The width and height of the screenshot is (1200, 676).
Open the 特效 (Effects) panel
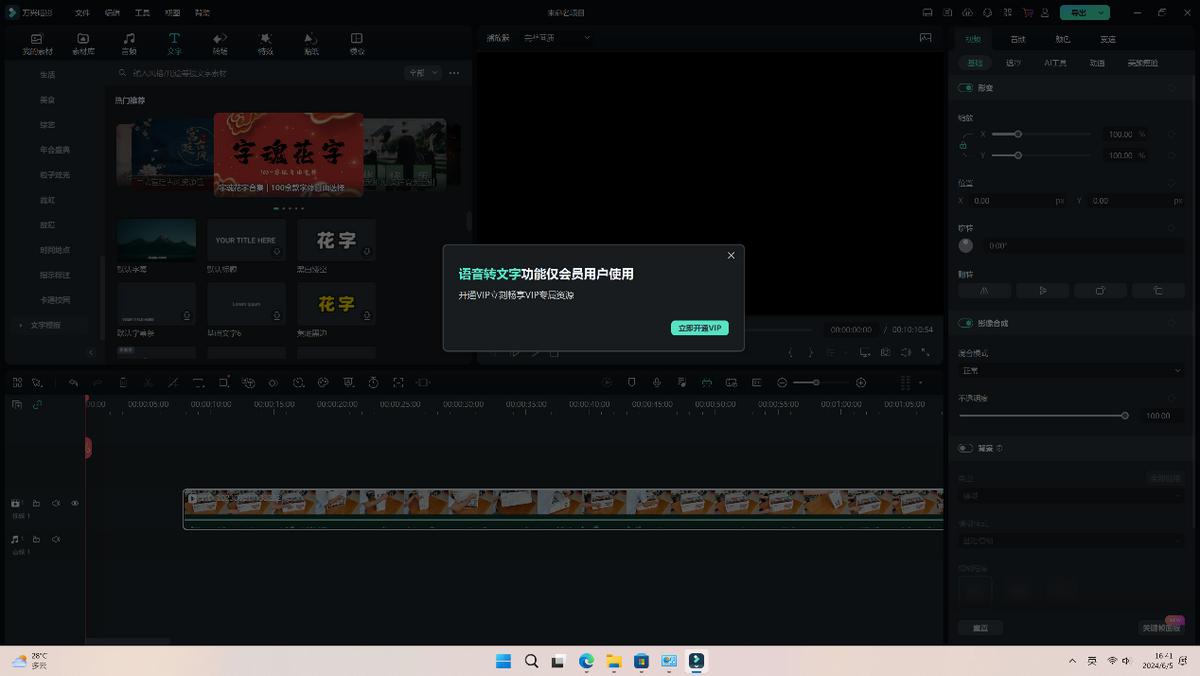(265, 43)
